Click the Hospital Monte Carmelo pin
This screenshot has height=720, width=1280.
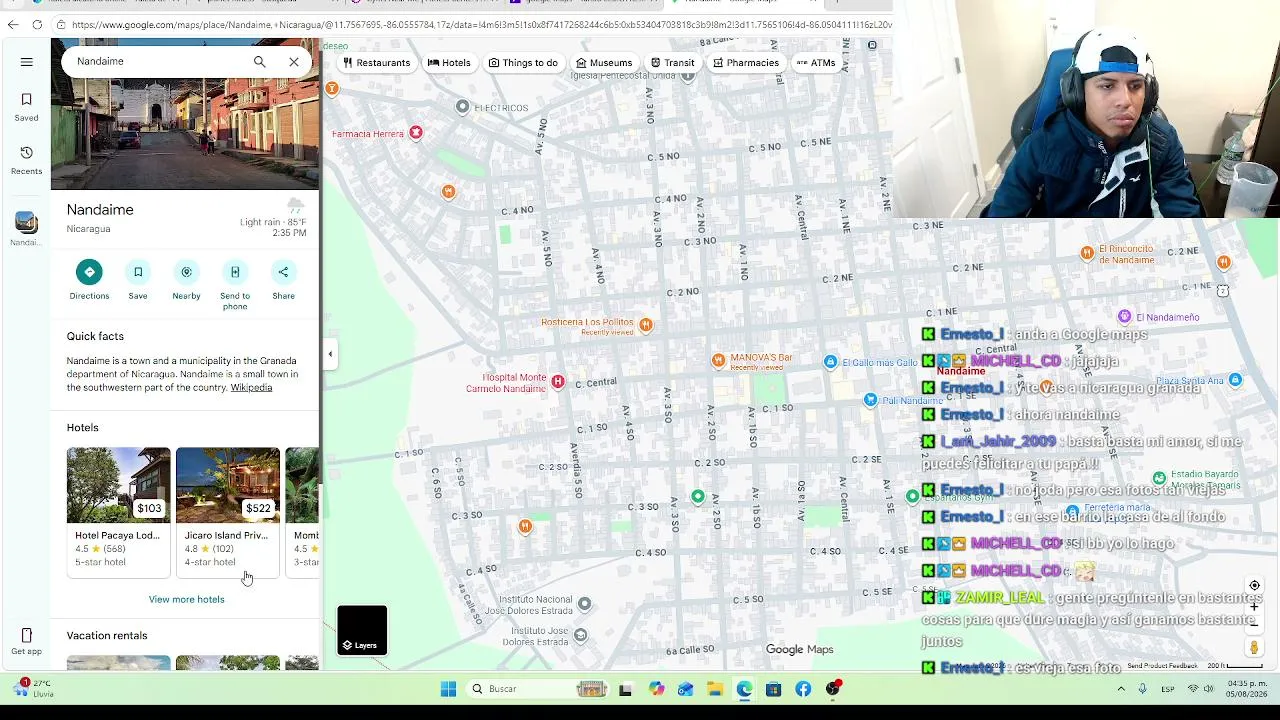point(558,382)
